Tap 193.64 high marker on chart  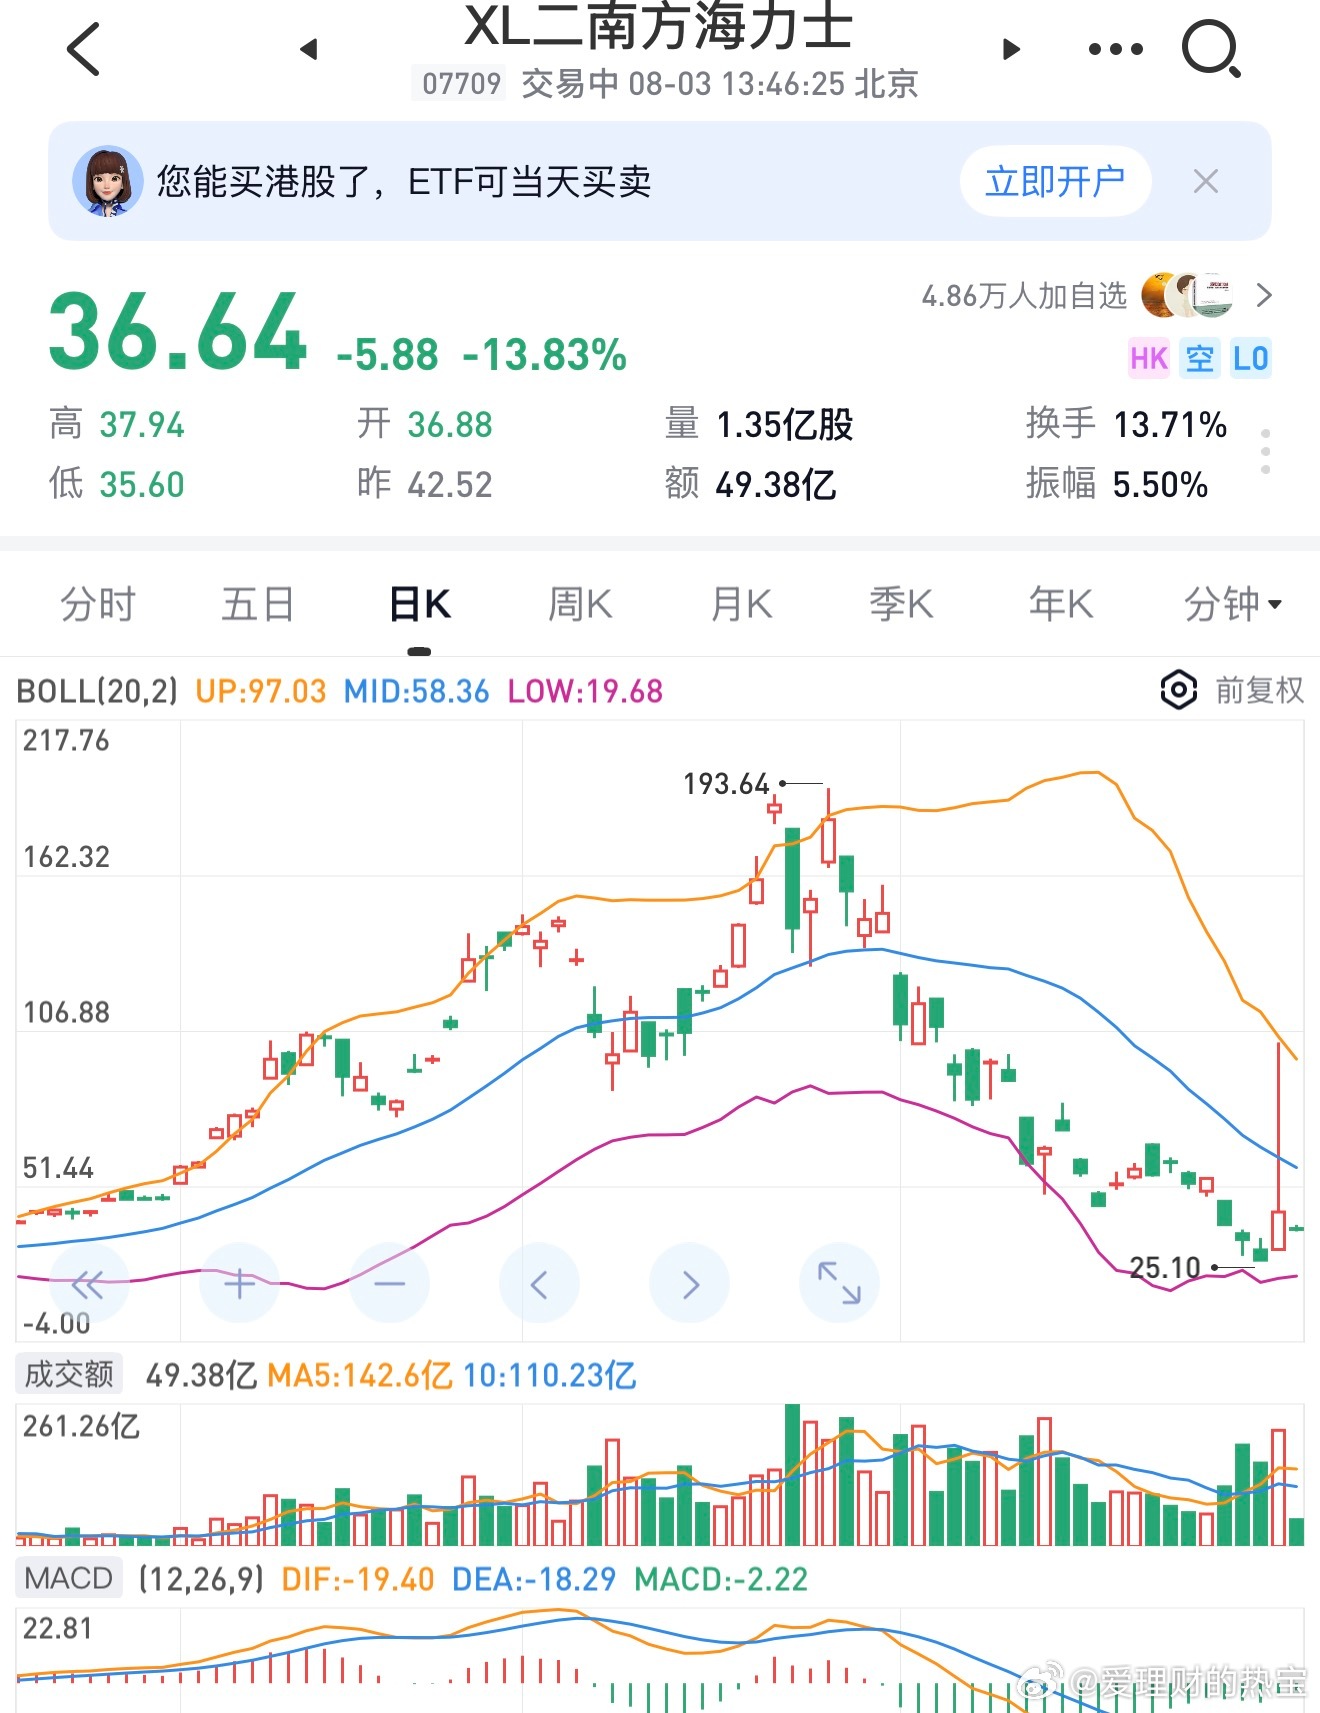(x=726, y=784)
